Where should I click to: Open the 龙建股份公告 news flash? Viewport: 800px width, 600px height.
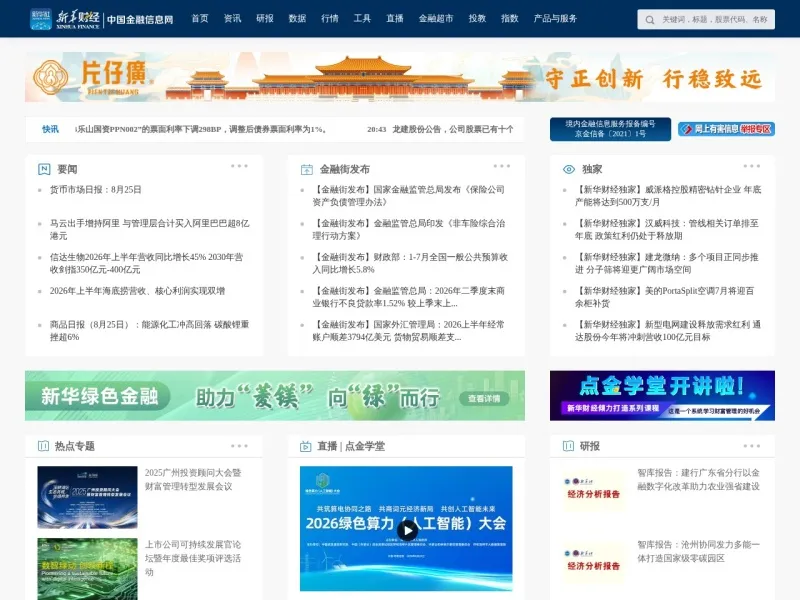pyautogui.click(x=441, y=130)
